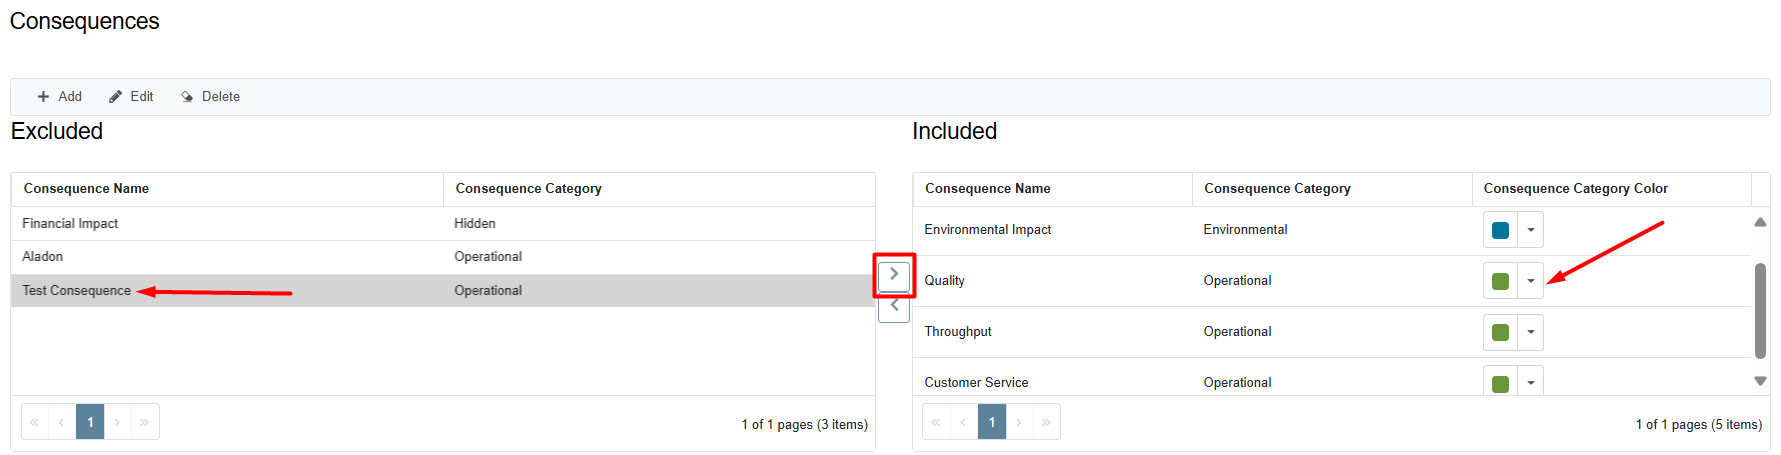Sort Included by Consequence Name header
This screenshot has height=455, width=1781.
point(987,189)
